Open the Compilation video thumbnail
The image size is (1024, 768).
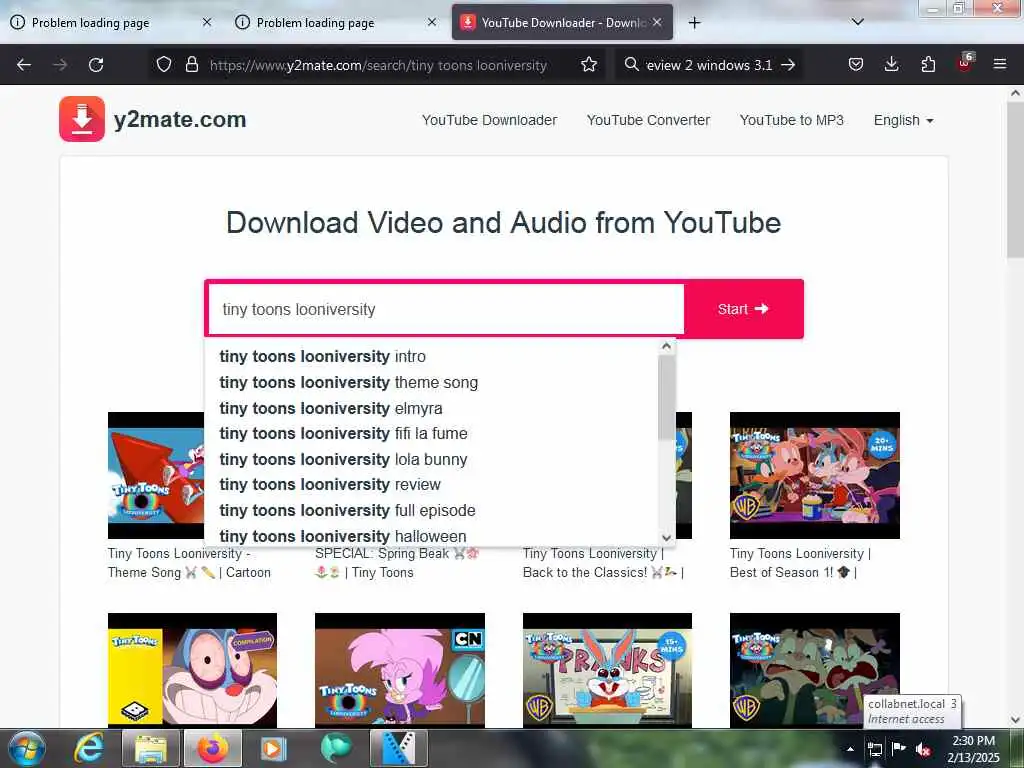192,670
